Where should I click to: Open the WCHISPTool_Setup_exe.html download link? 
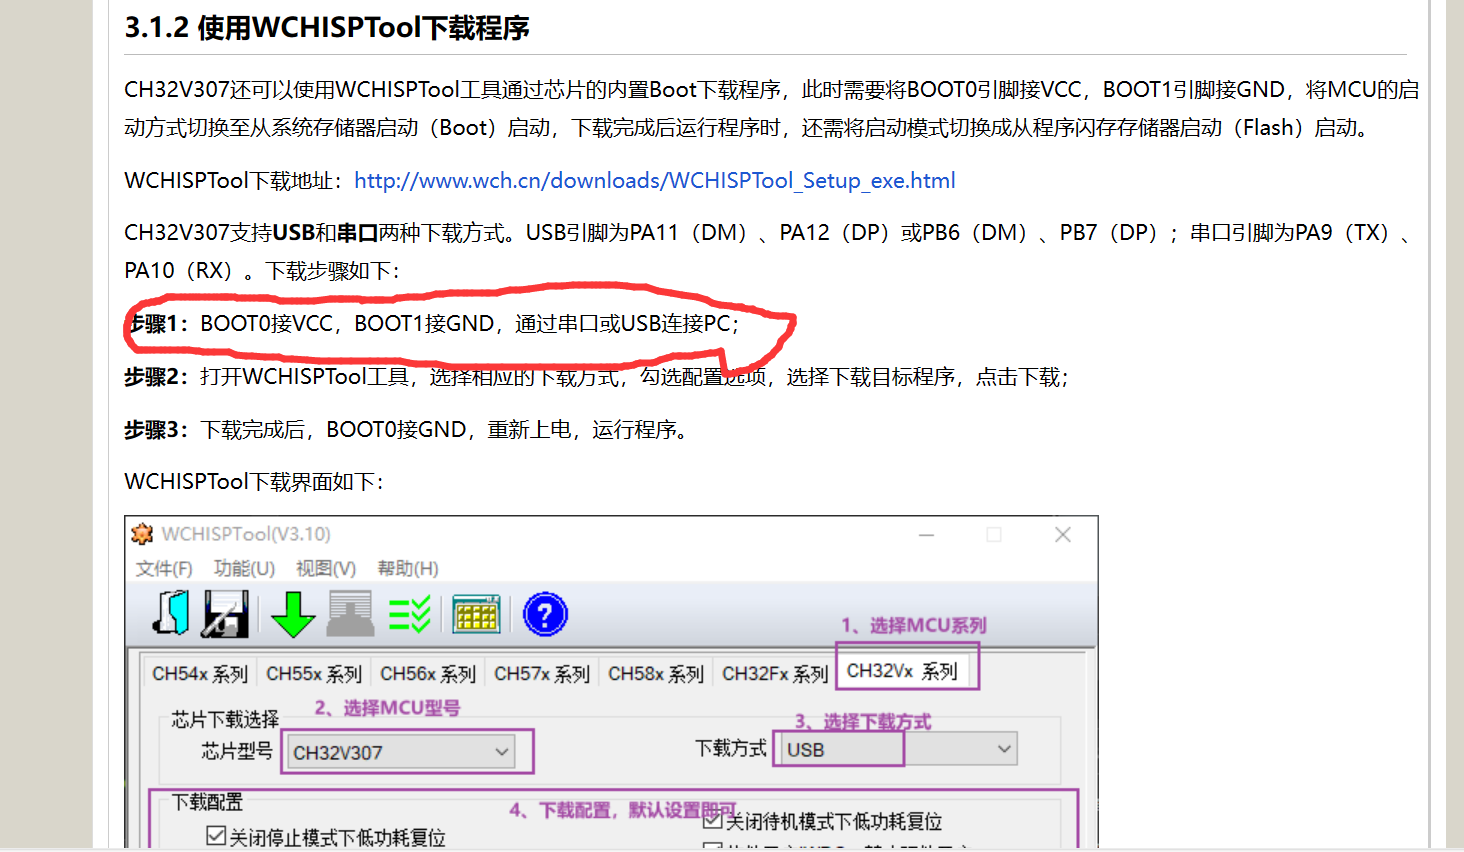(655, 181)
